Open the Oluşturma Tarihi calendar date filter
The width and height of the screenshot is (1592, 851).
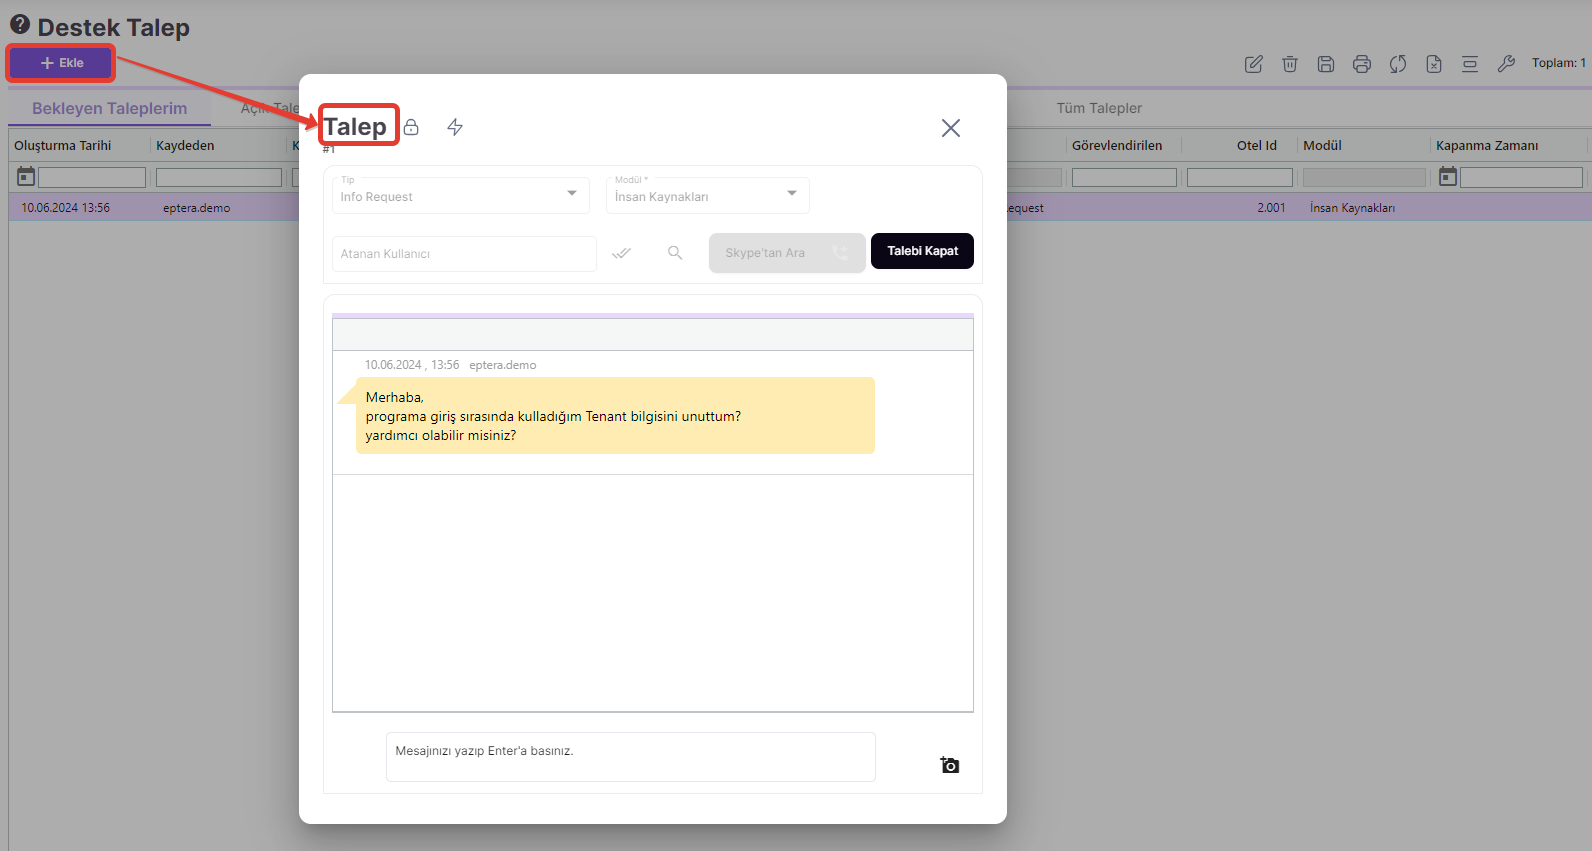coord(26,177)
